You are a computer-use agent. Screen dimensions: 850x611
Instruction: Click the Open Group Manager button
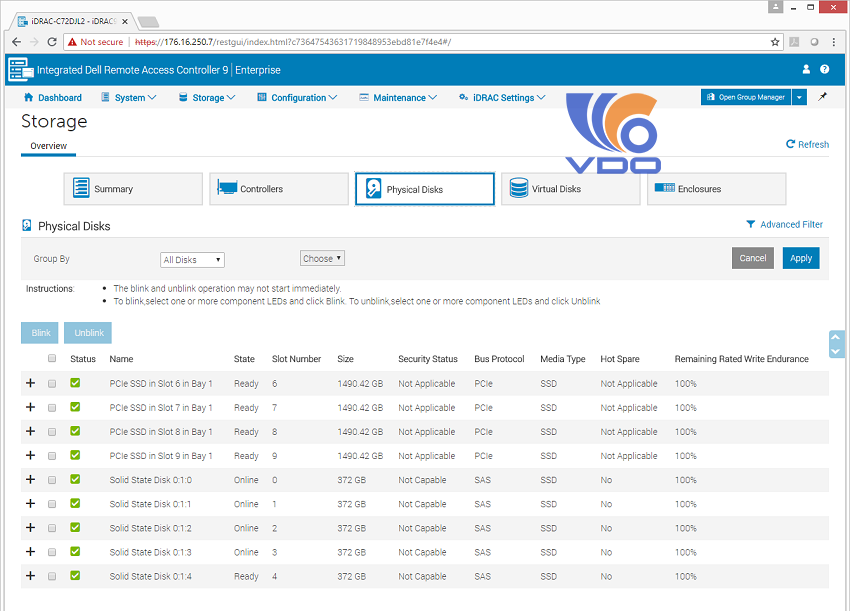click(x=746, y=97)
